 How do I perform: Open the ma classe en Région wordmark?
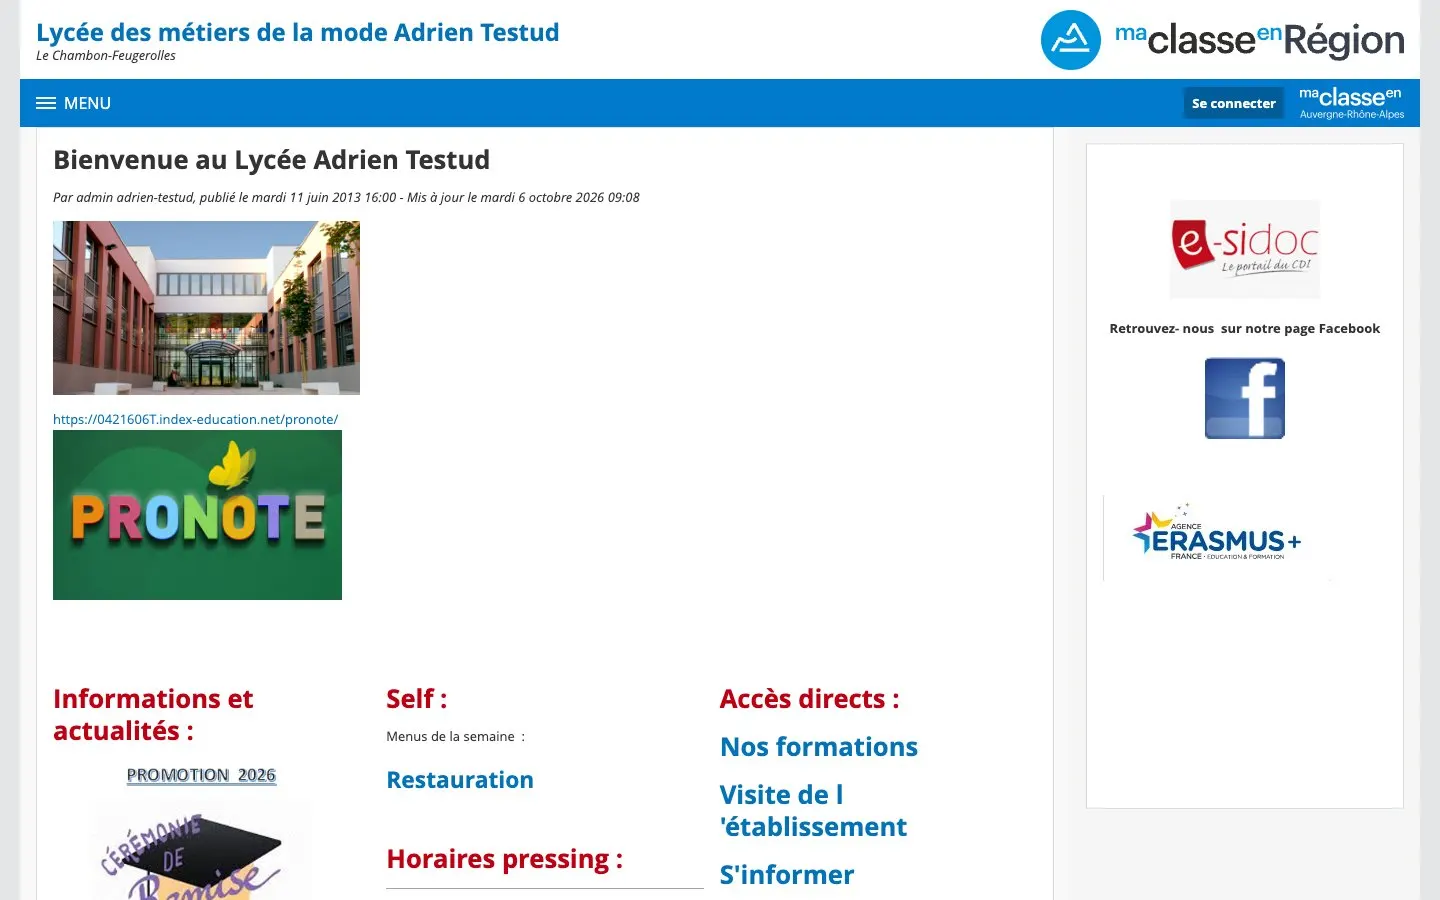point(1259,39)
